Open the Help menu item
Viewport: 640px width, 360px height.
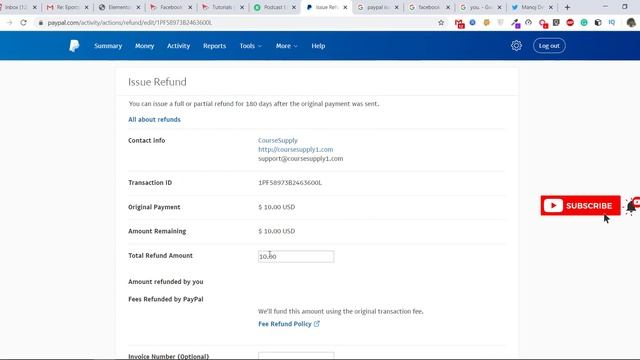318,46
